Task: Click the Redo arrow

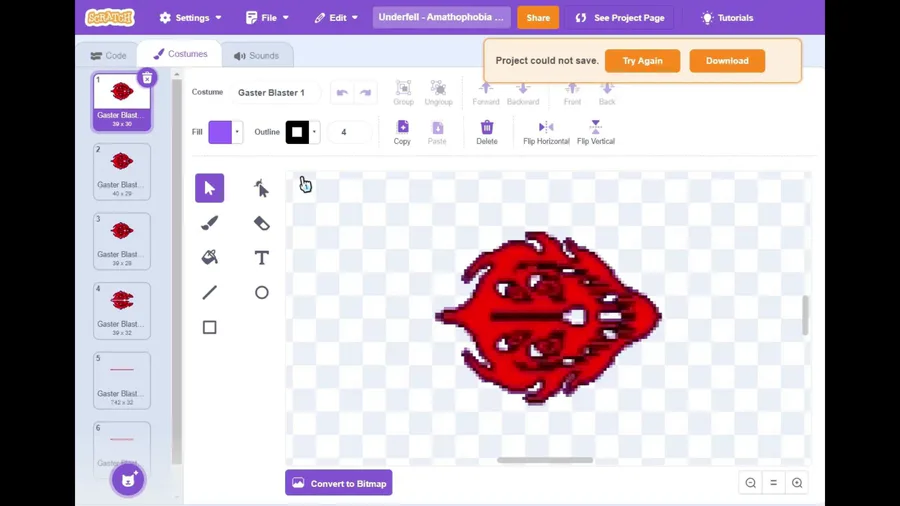Action: (366, 92)
